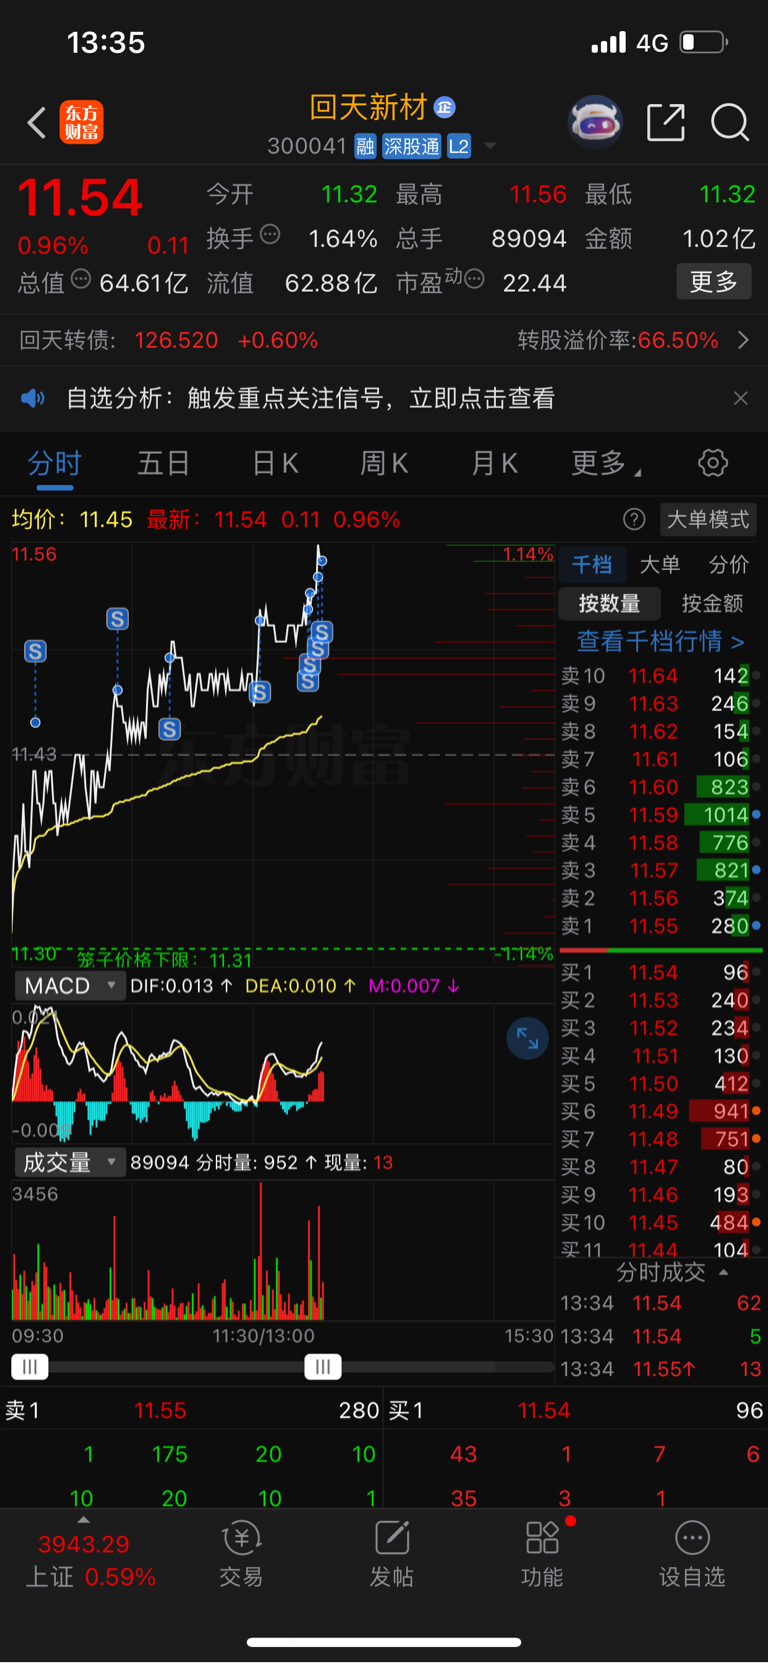The width and height of the screenshot is (768, 1663).
Task: Select 买10 price 11.45 row
Action: click(659, 1222)
